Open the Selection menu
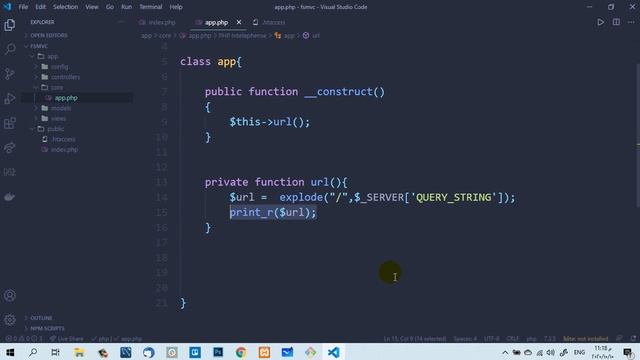The image size is (640, 360). pyautogui.click(x=65, y=7)
